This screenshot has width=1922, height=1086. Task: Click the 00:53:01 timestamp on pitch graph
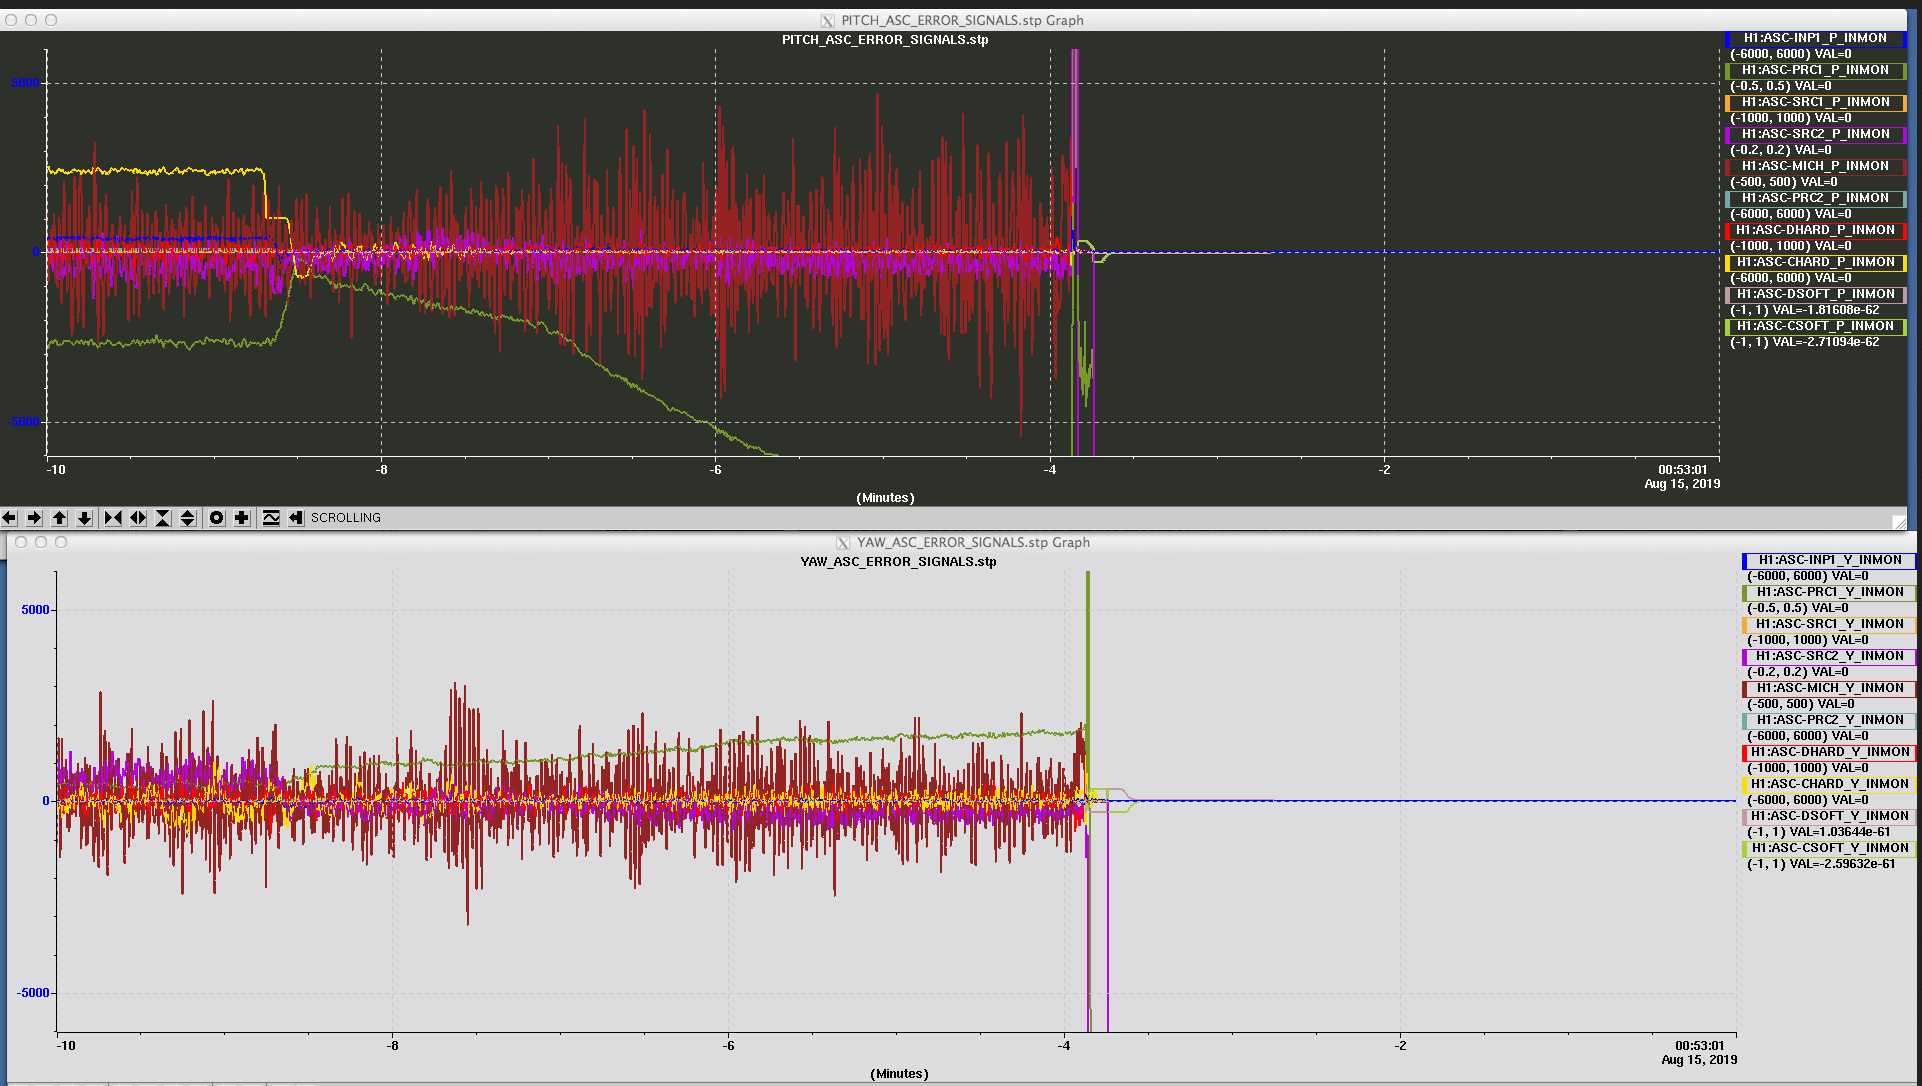1683,469
